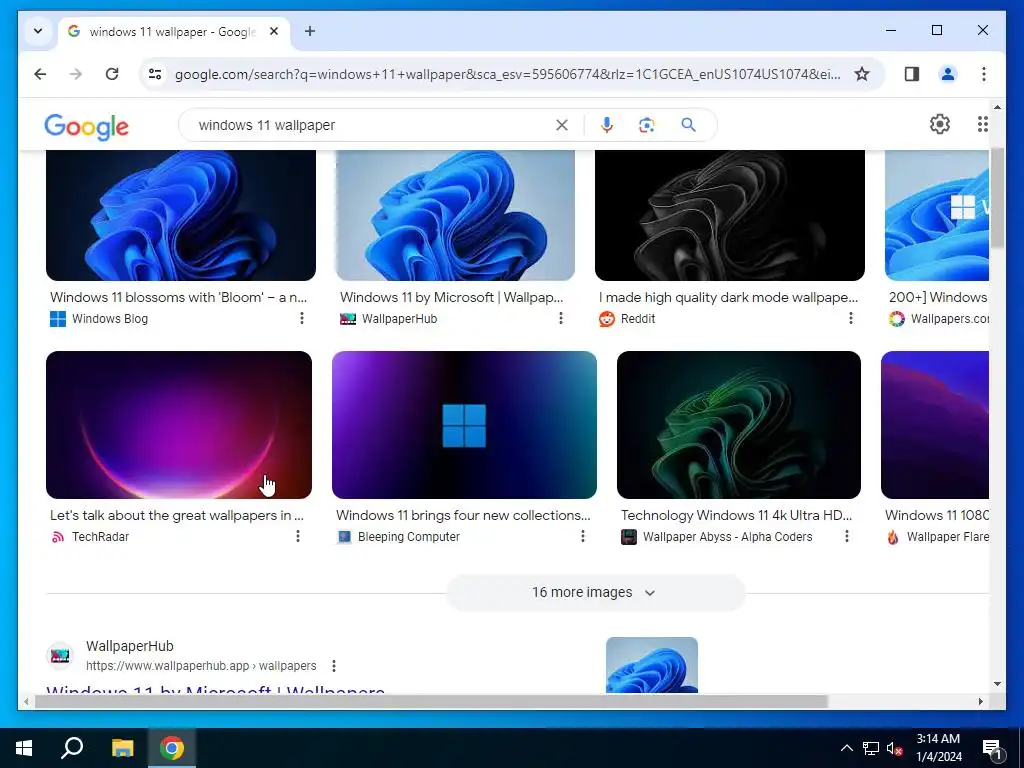Open Chrome's three-dot menu

984,74
